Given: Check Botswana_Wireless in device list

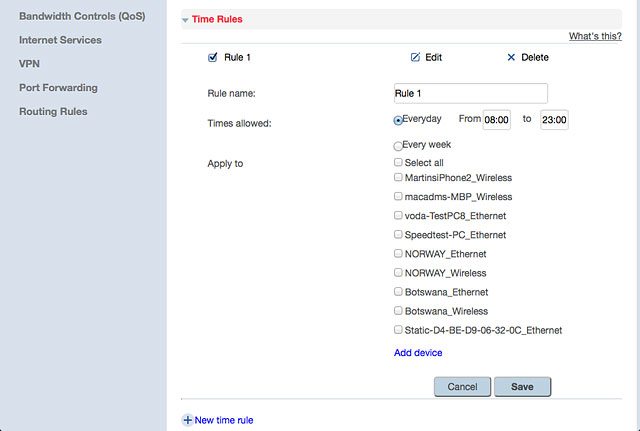Looking at the screenshot, I should [398, 311].
